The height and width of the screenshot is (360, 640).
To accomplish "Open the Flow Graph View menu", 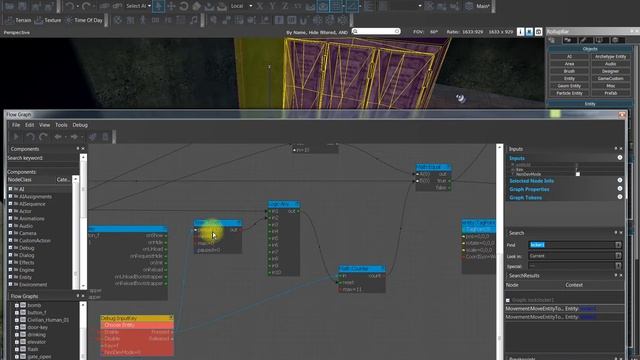I will [44, 125].
